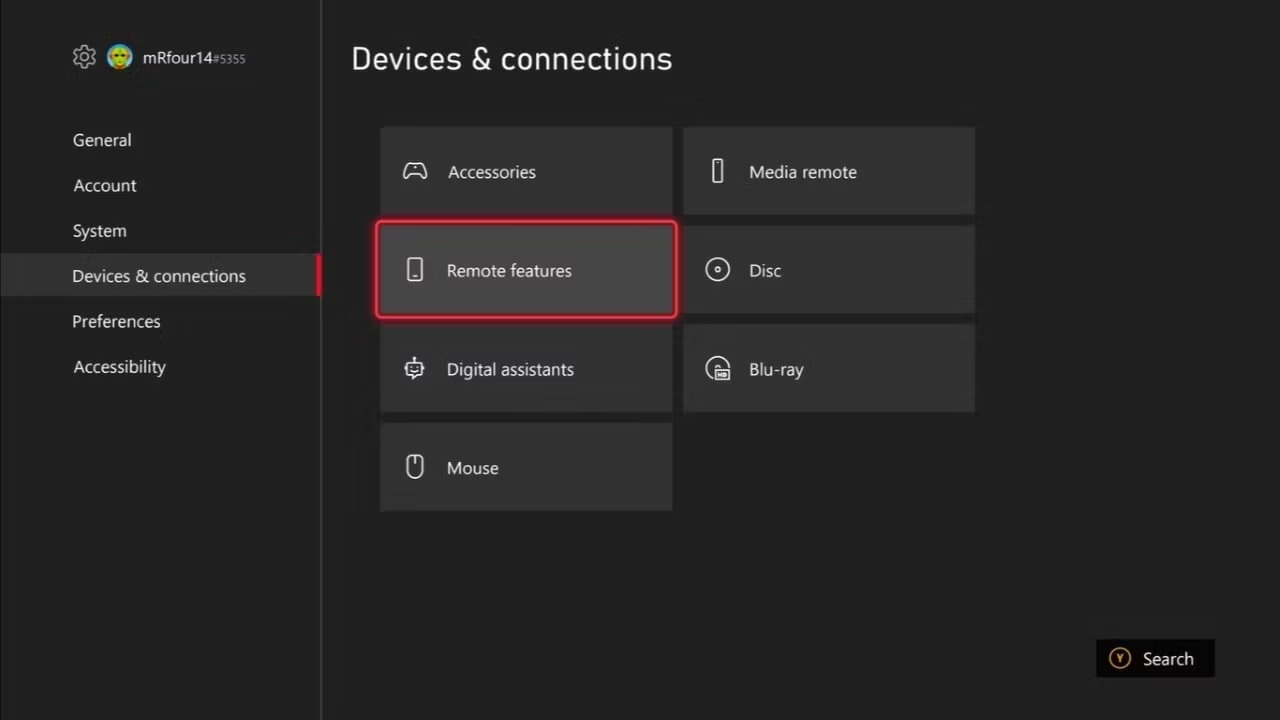This screenshot has height=720, width=1280.
Task: Open the Search function
Action: click(x=1155, y=658)
